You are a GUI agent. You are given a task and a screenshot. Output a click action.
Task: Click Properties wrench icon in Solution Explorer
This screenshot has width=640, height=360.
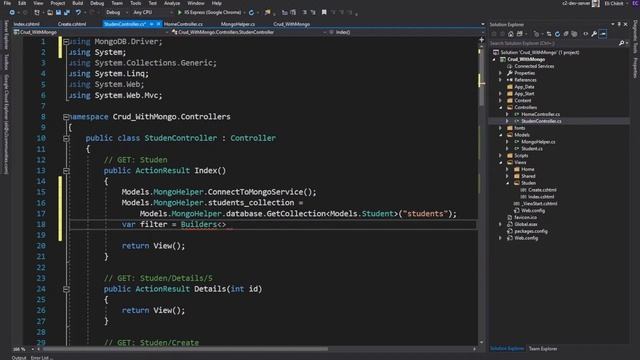pyautogui.click(x=594, y=34)
